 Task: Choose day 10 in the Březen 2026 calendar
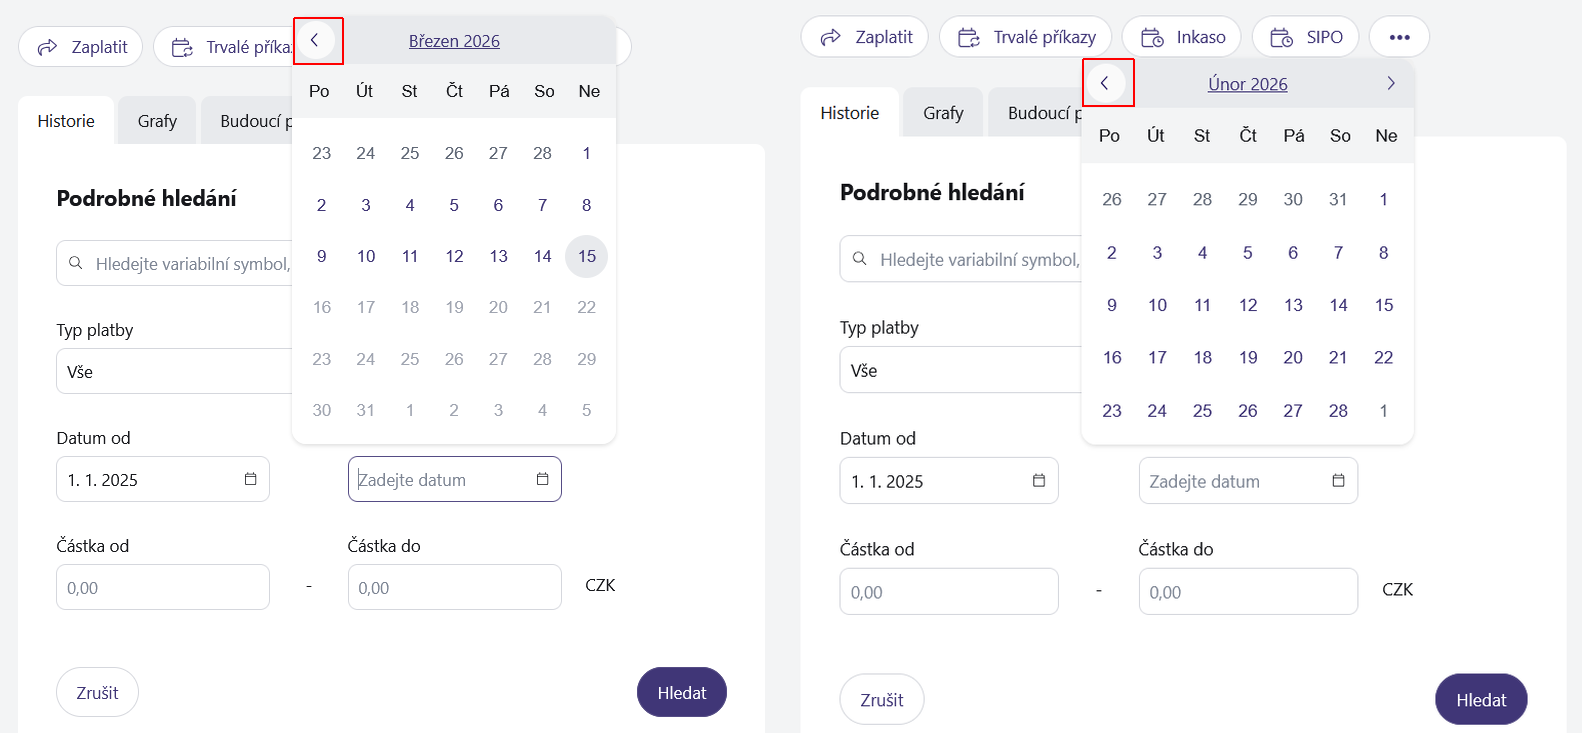pyautogui.click(x=366, y=256)
